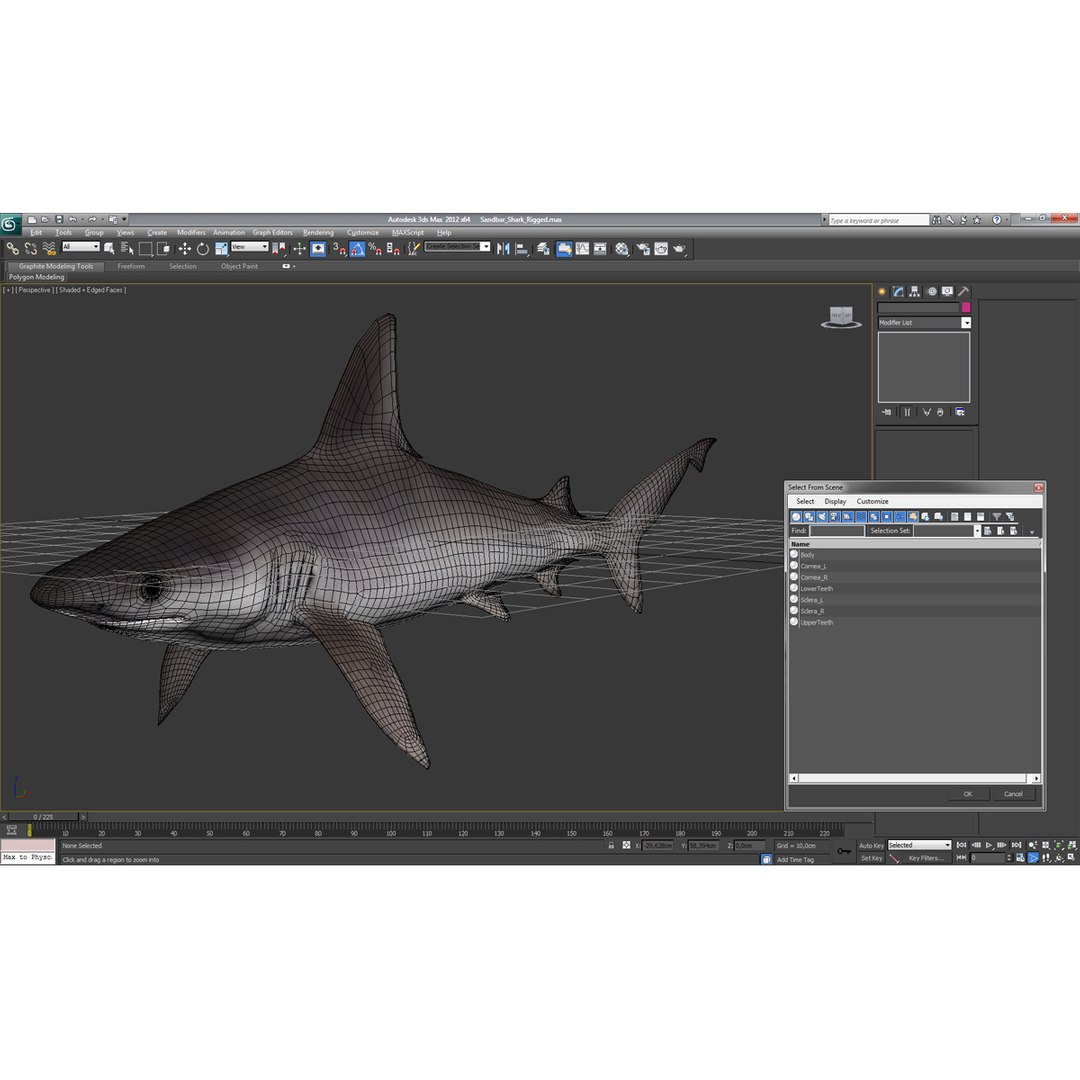
Task: Click the magenta object color swatch
Action: coord(966,307)
